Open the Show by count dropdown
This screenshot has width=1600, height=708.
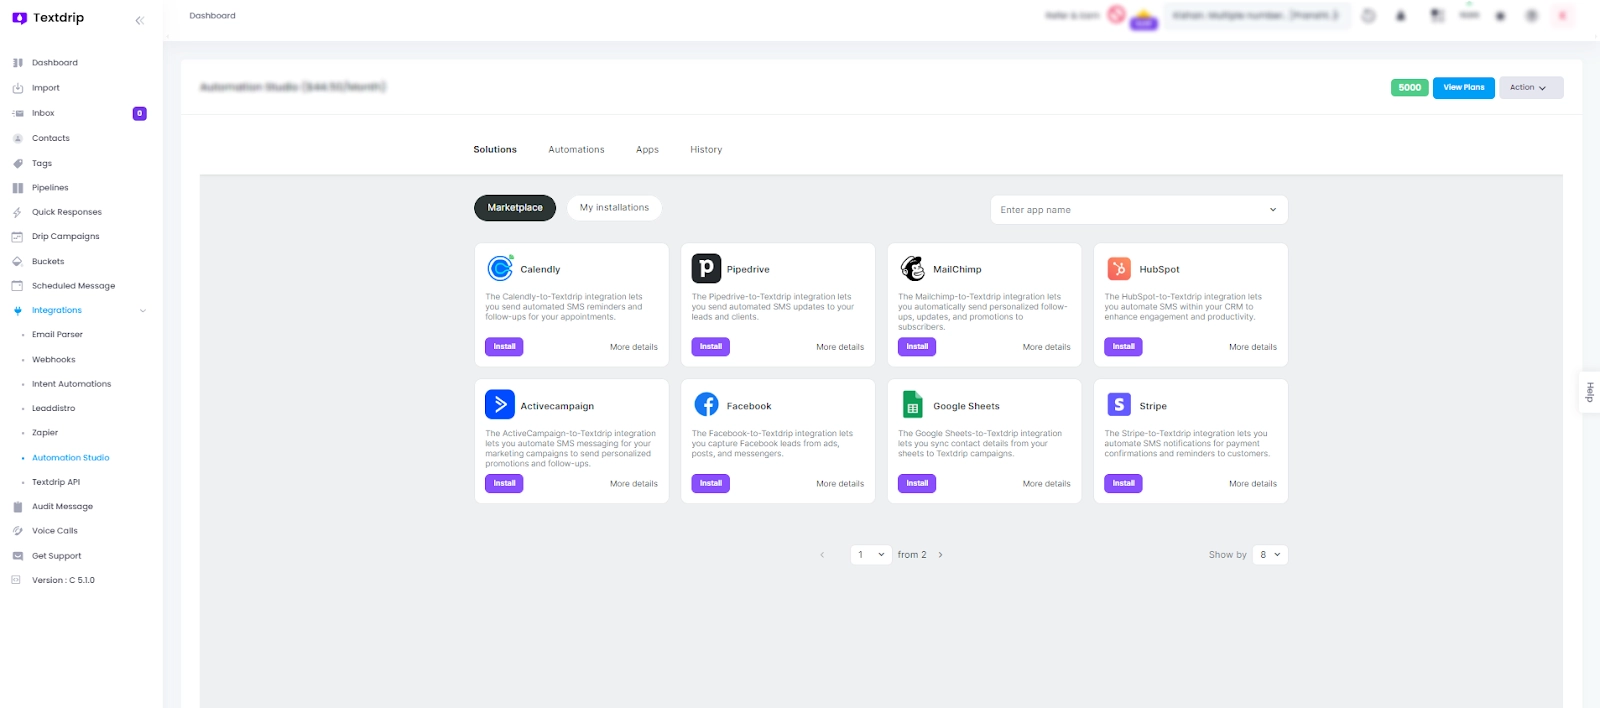(x=1270, y=555)
